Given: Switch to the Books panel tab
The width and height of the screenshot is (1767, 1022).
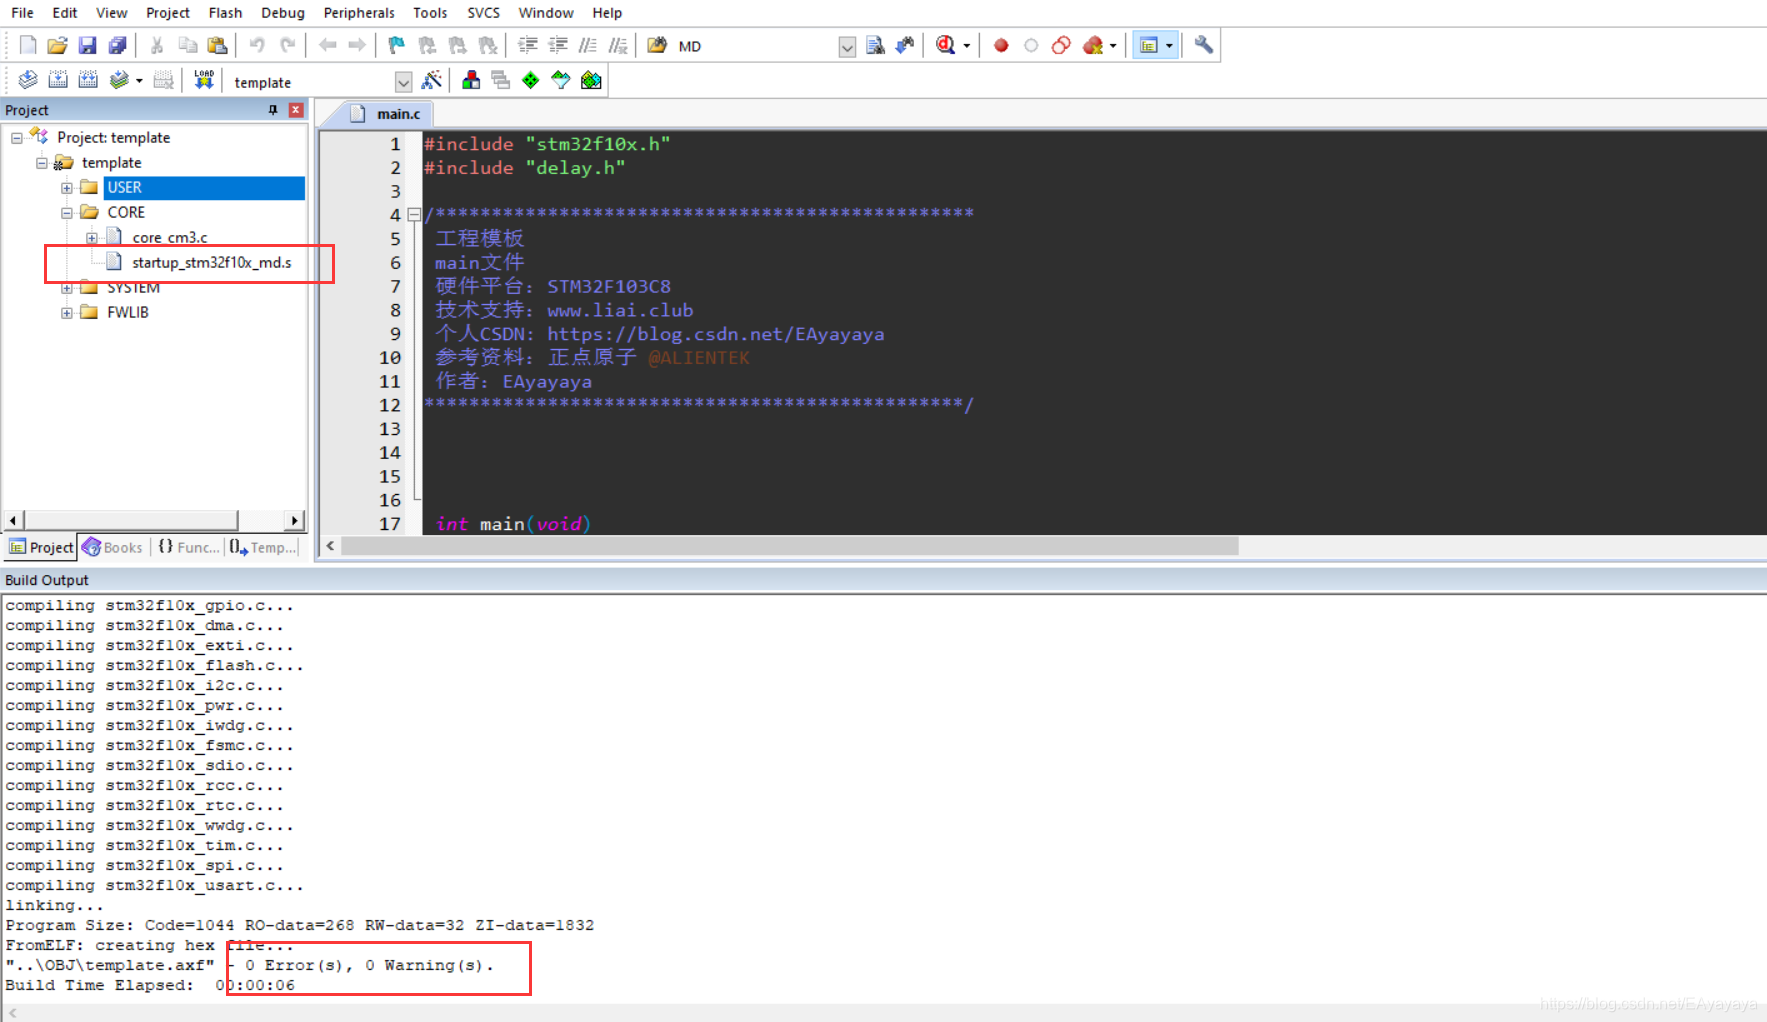Looking at the screenshot, I should click(x=113, y=548).
